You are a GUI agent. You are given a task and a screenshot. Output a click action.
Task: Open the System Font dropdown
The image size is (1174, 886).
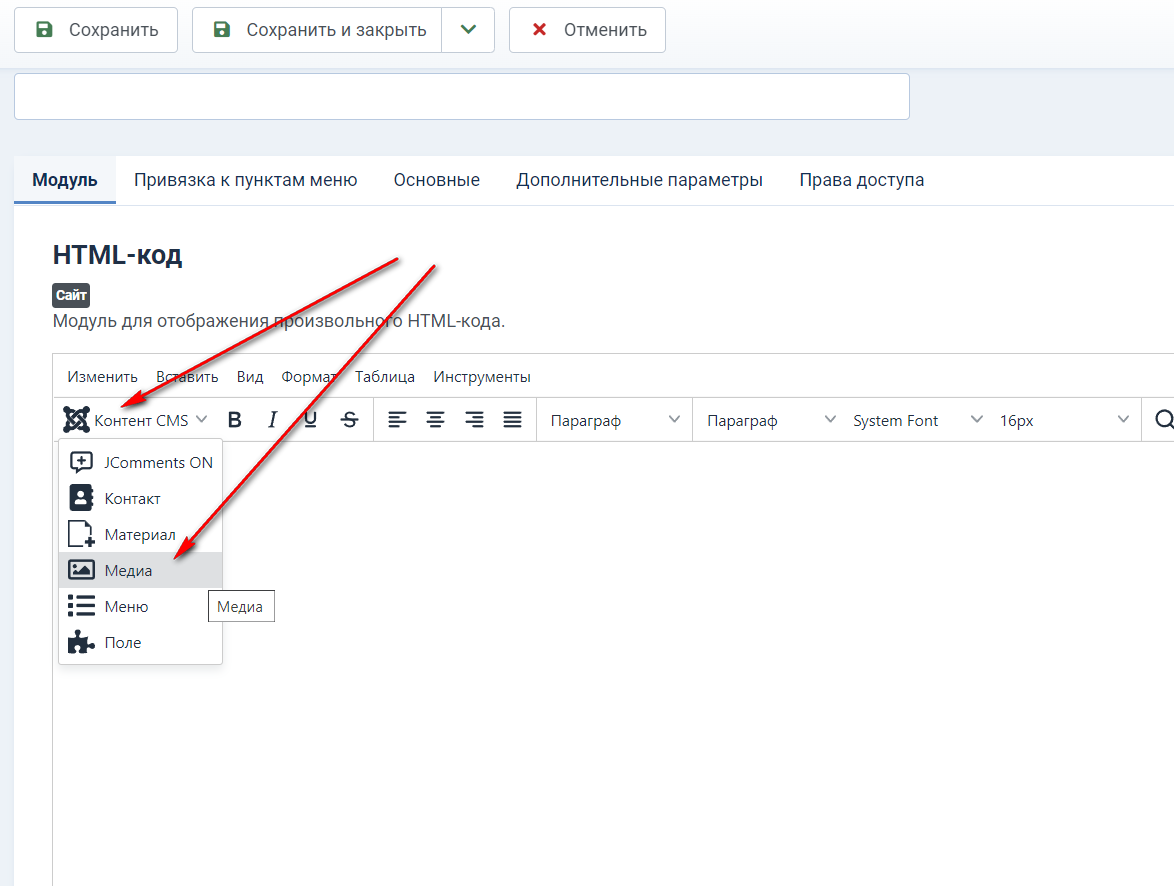click(x=917, y=420)
